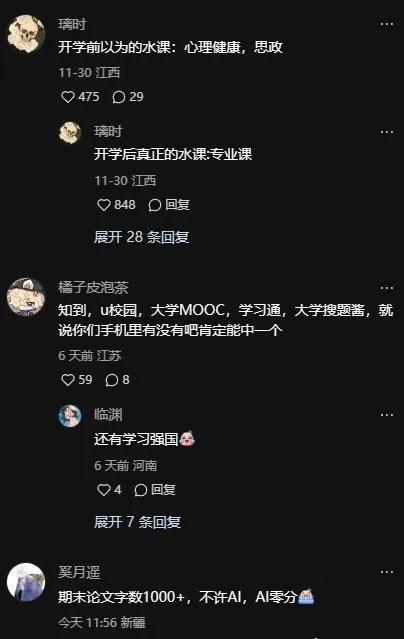The height and width of the screenshot is (639, 404).
Task: Reply to 临渊's 学习强国 comment via 回复
Action: point(155,489)
